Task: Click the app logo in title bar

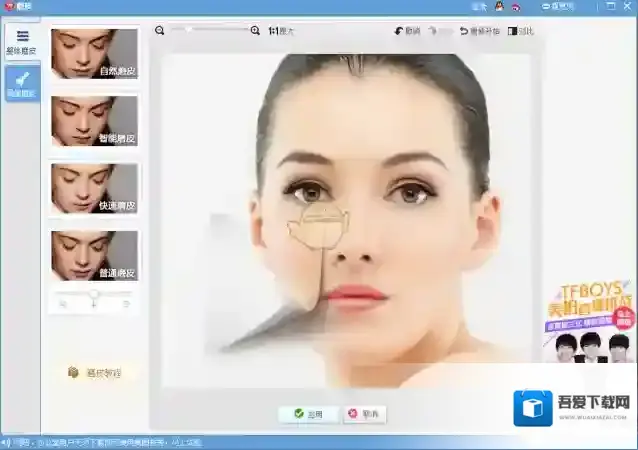Action: pyautogui.click(x=10, y=7)
